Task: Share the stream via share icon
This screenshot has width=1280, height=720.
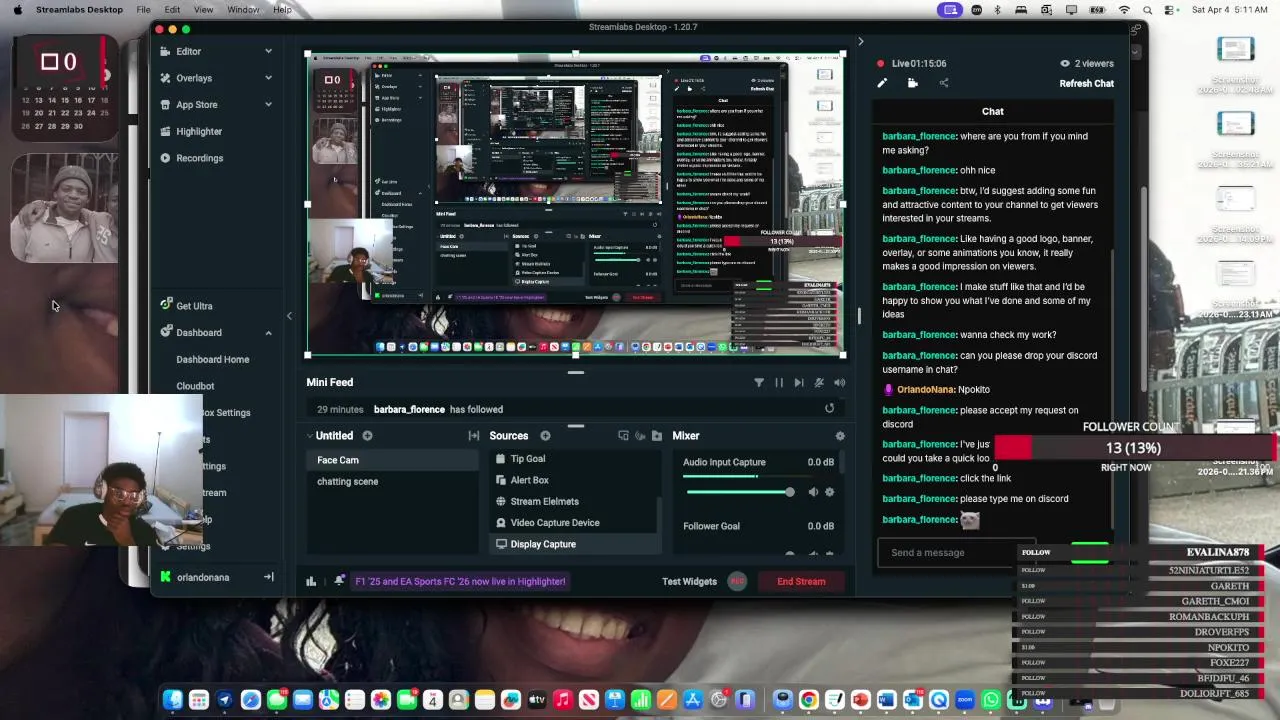Action: click(x=944, y=84)
